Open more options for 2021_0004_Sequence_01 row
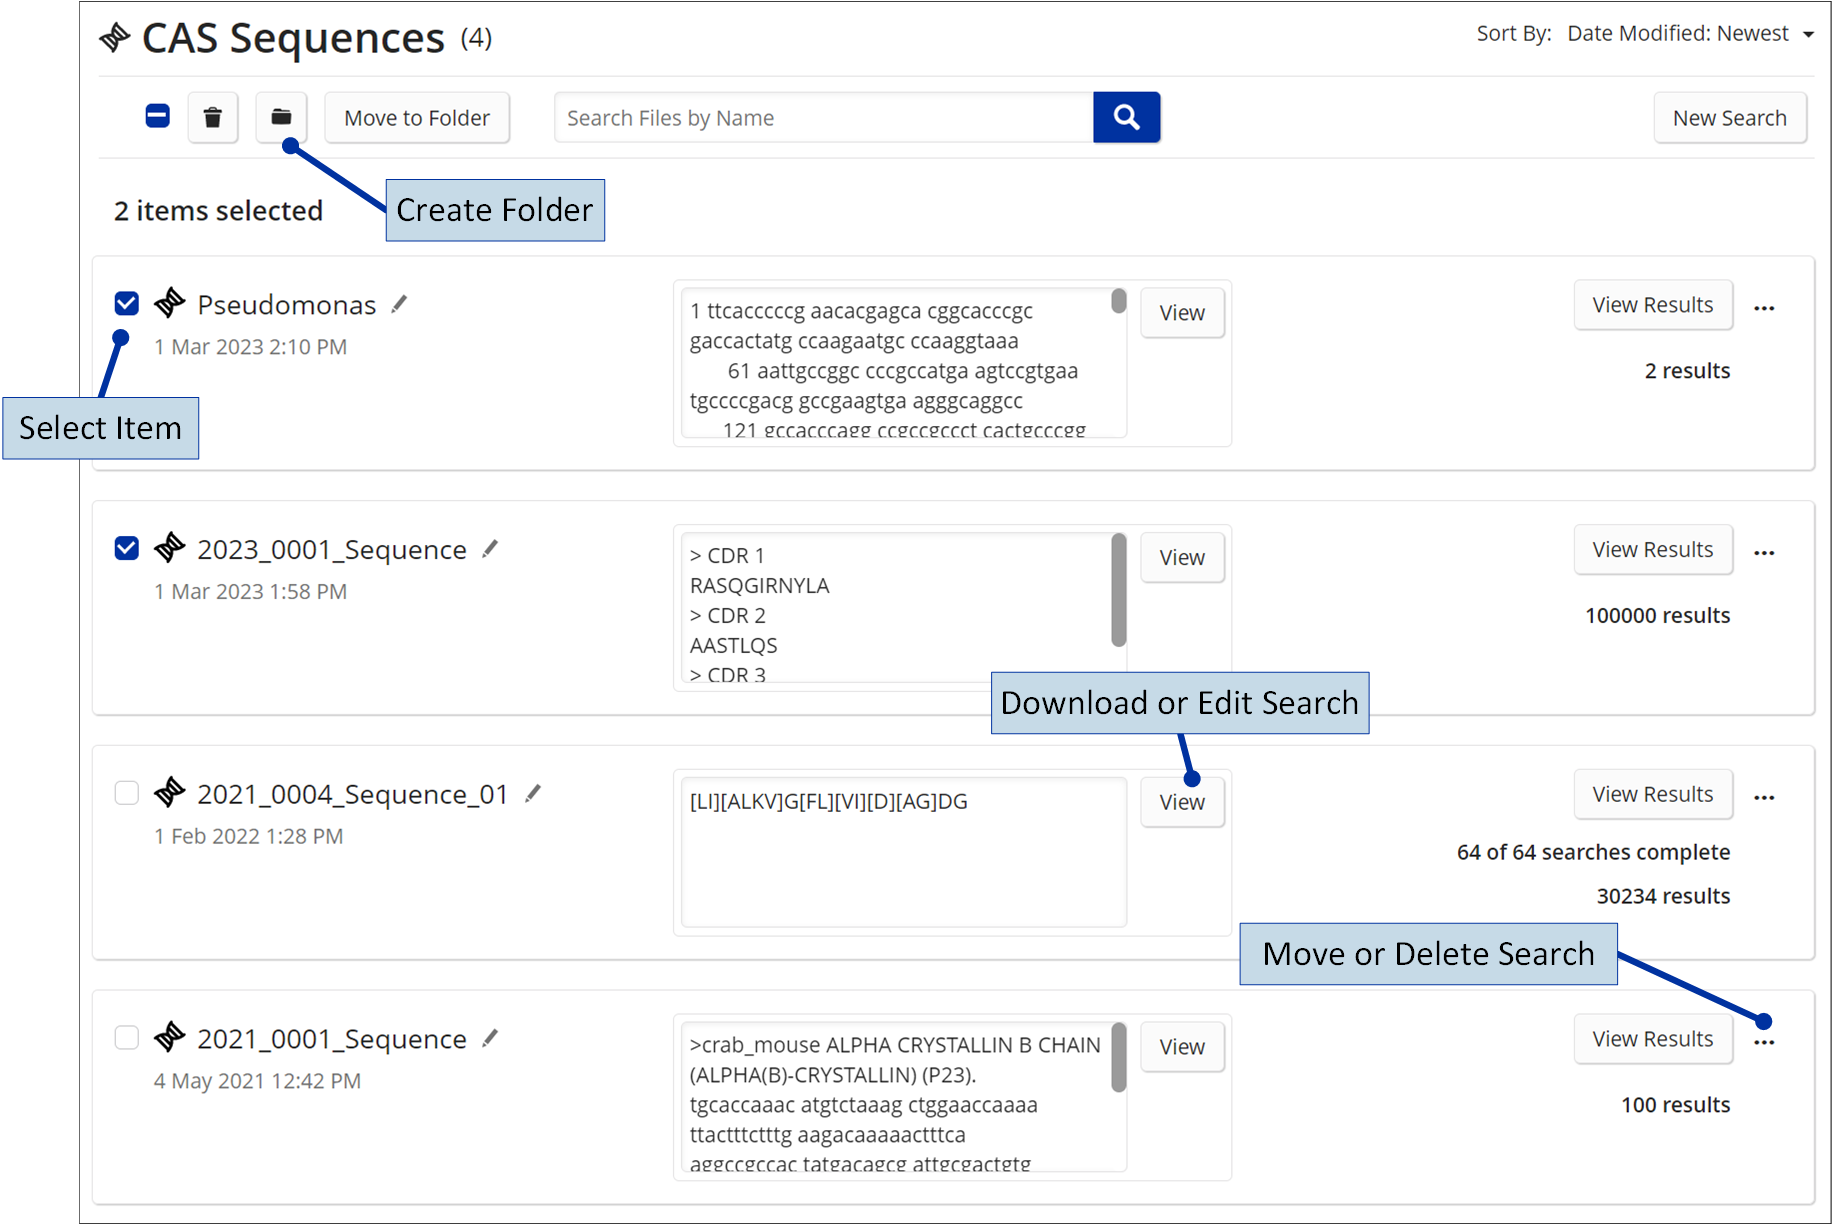Image resolution: width=1833 pixels, height=1225 pixels. point(1764,798)
